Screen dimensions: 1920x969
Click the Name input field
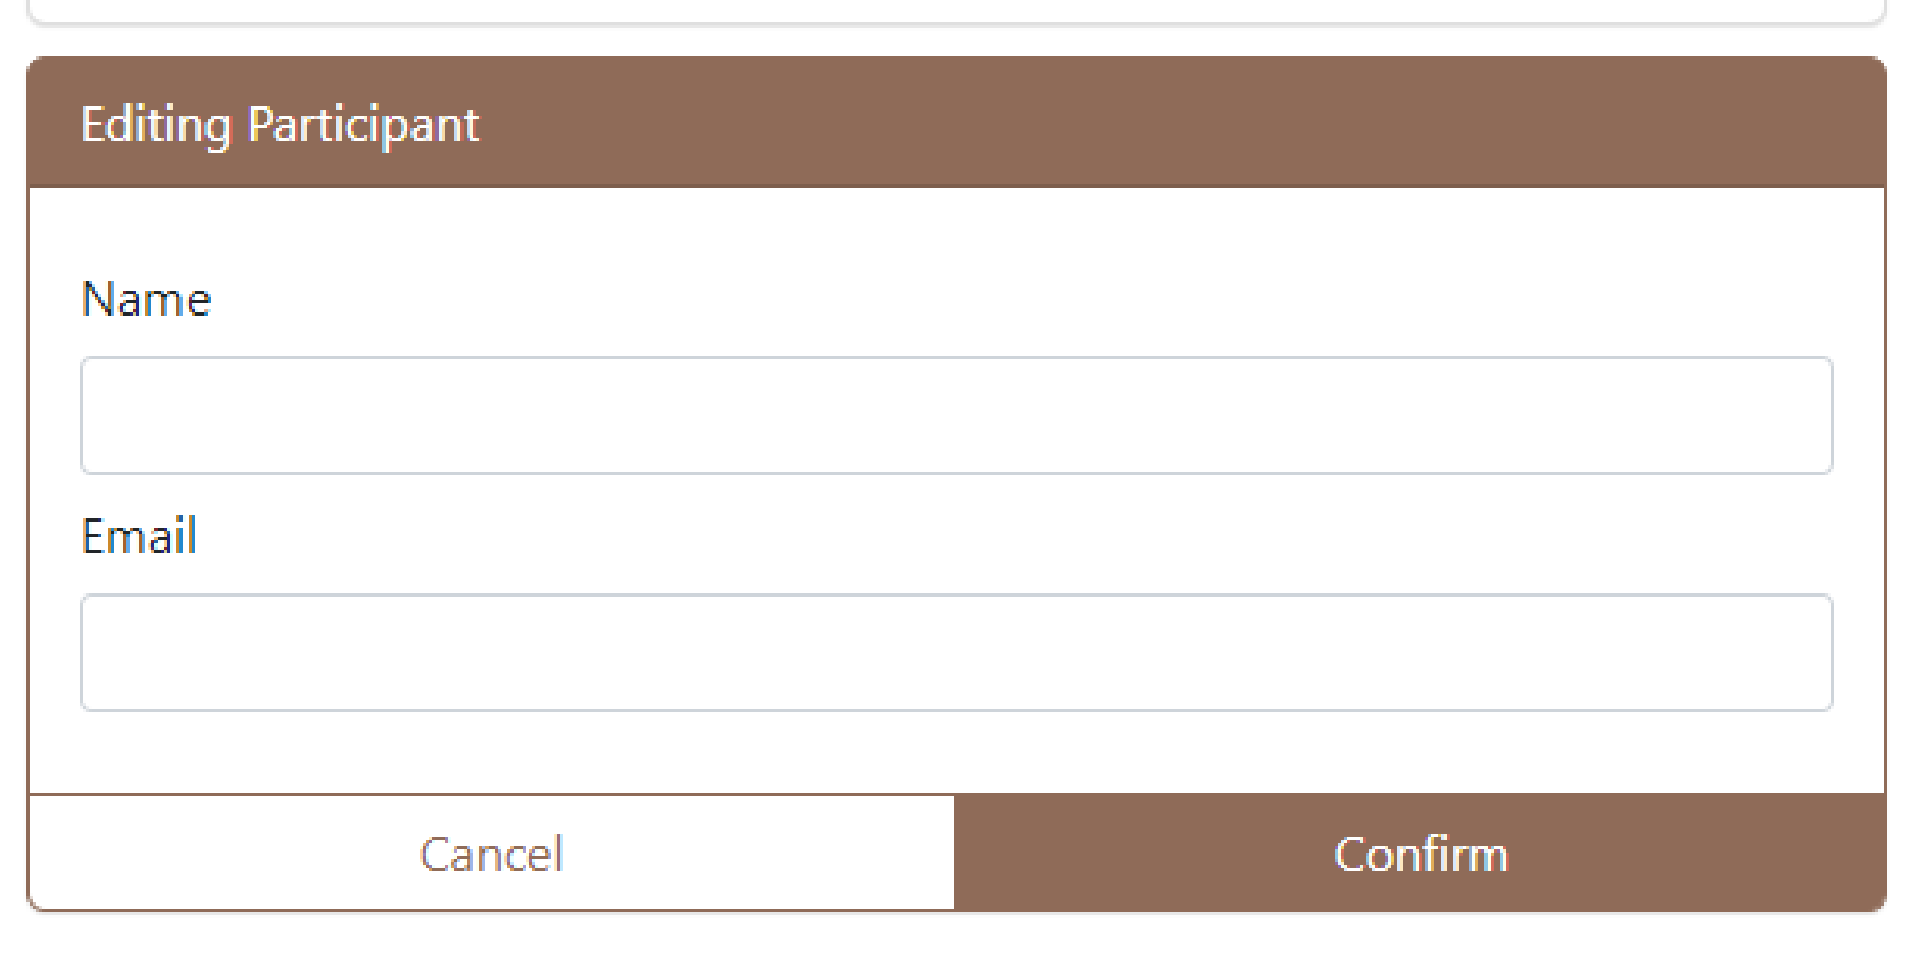[x=956, y=415]
